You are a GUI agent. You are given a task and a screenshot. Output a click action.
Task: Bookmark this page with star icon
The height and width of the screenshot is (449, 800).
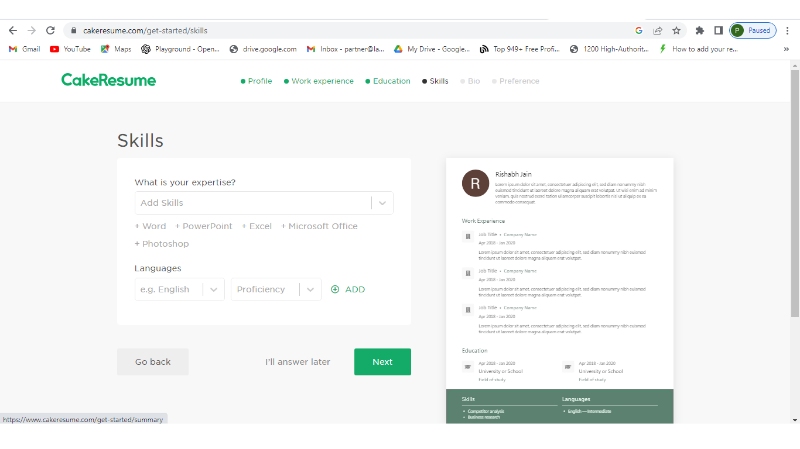[676, 31]
